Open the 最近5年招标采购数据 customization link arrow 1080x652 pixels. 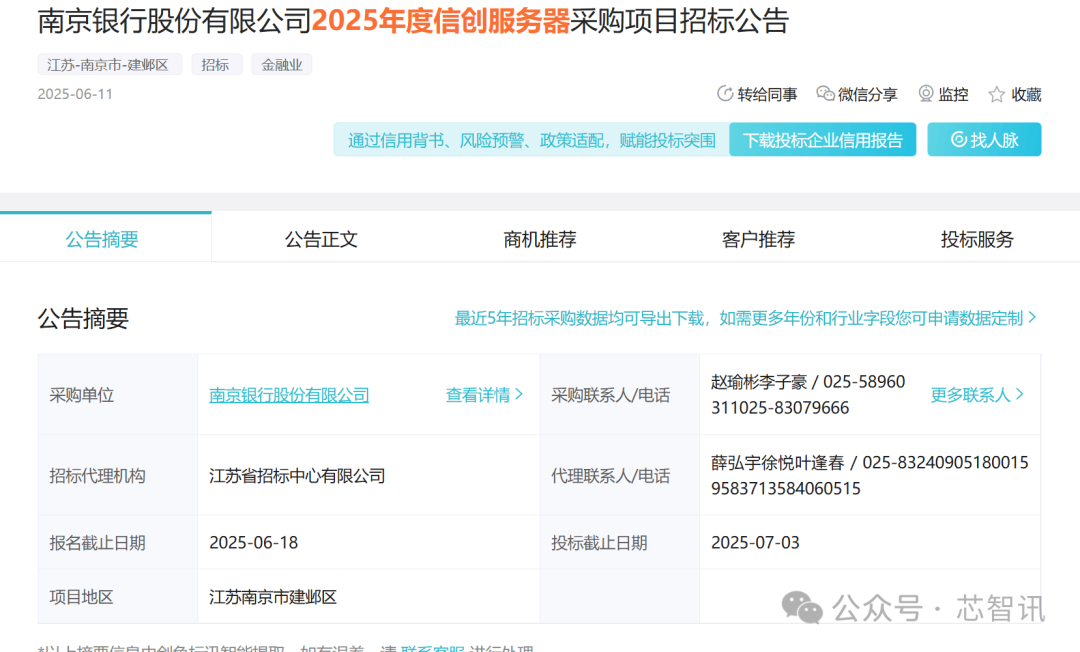click(x=1032, y=318)
